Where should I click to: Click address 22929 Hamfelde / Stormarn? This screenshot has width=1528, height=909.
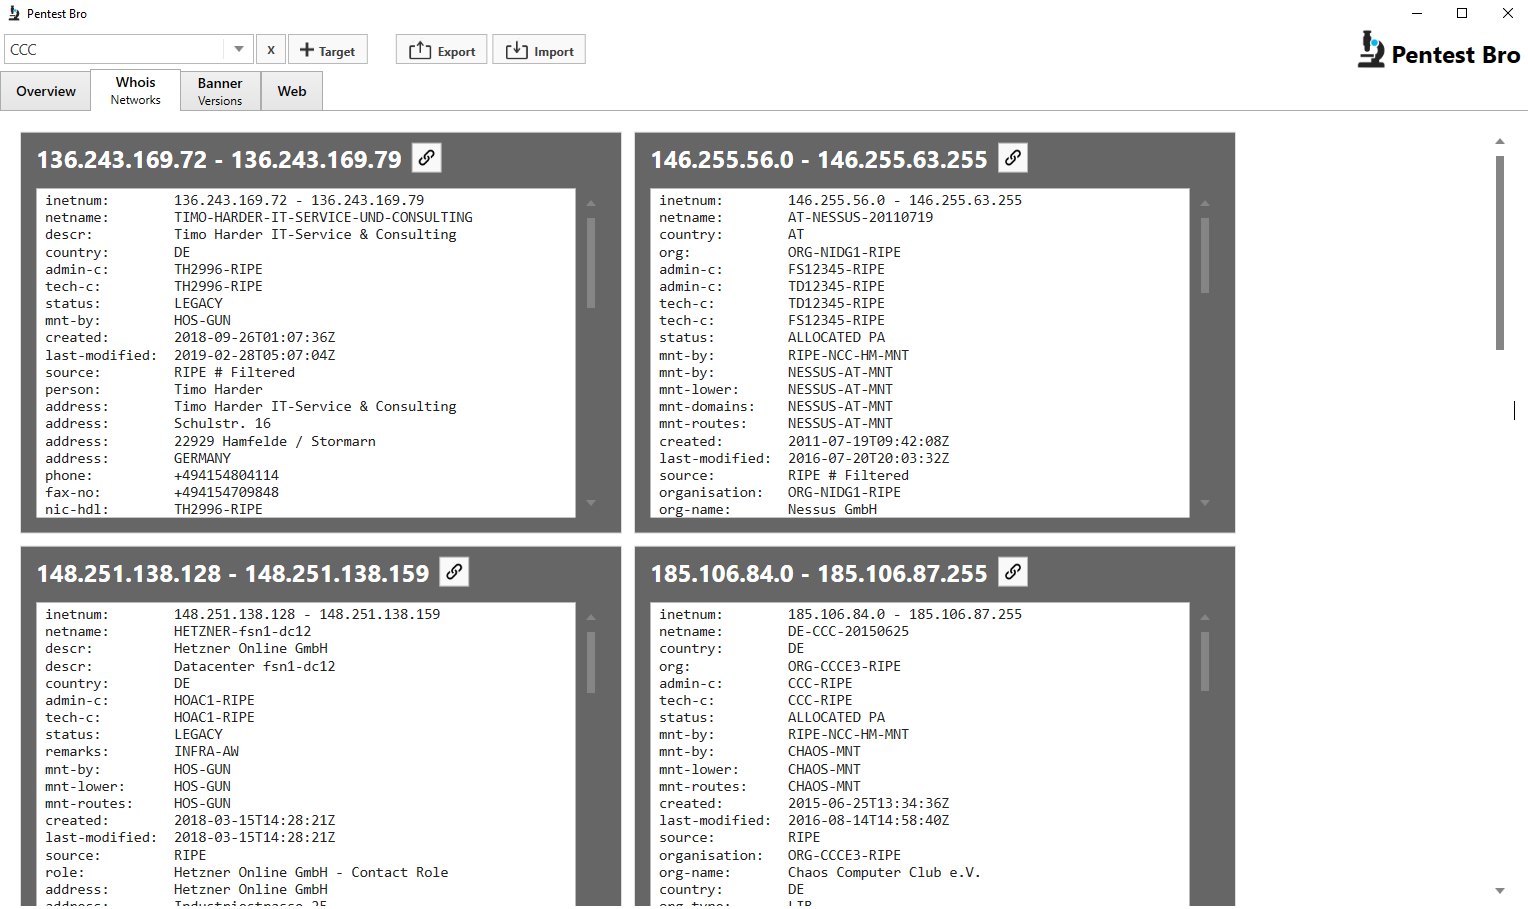[275, 441]
